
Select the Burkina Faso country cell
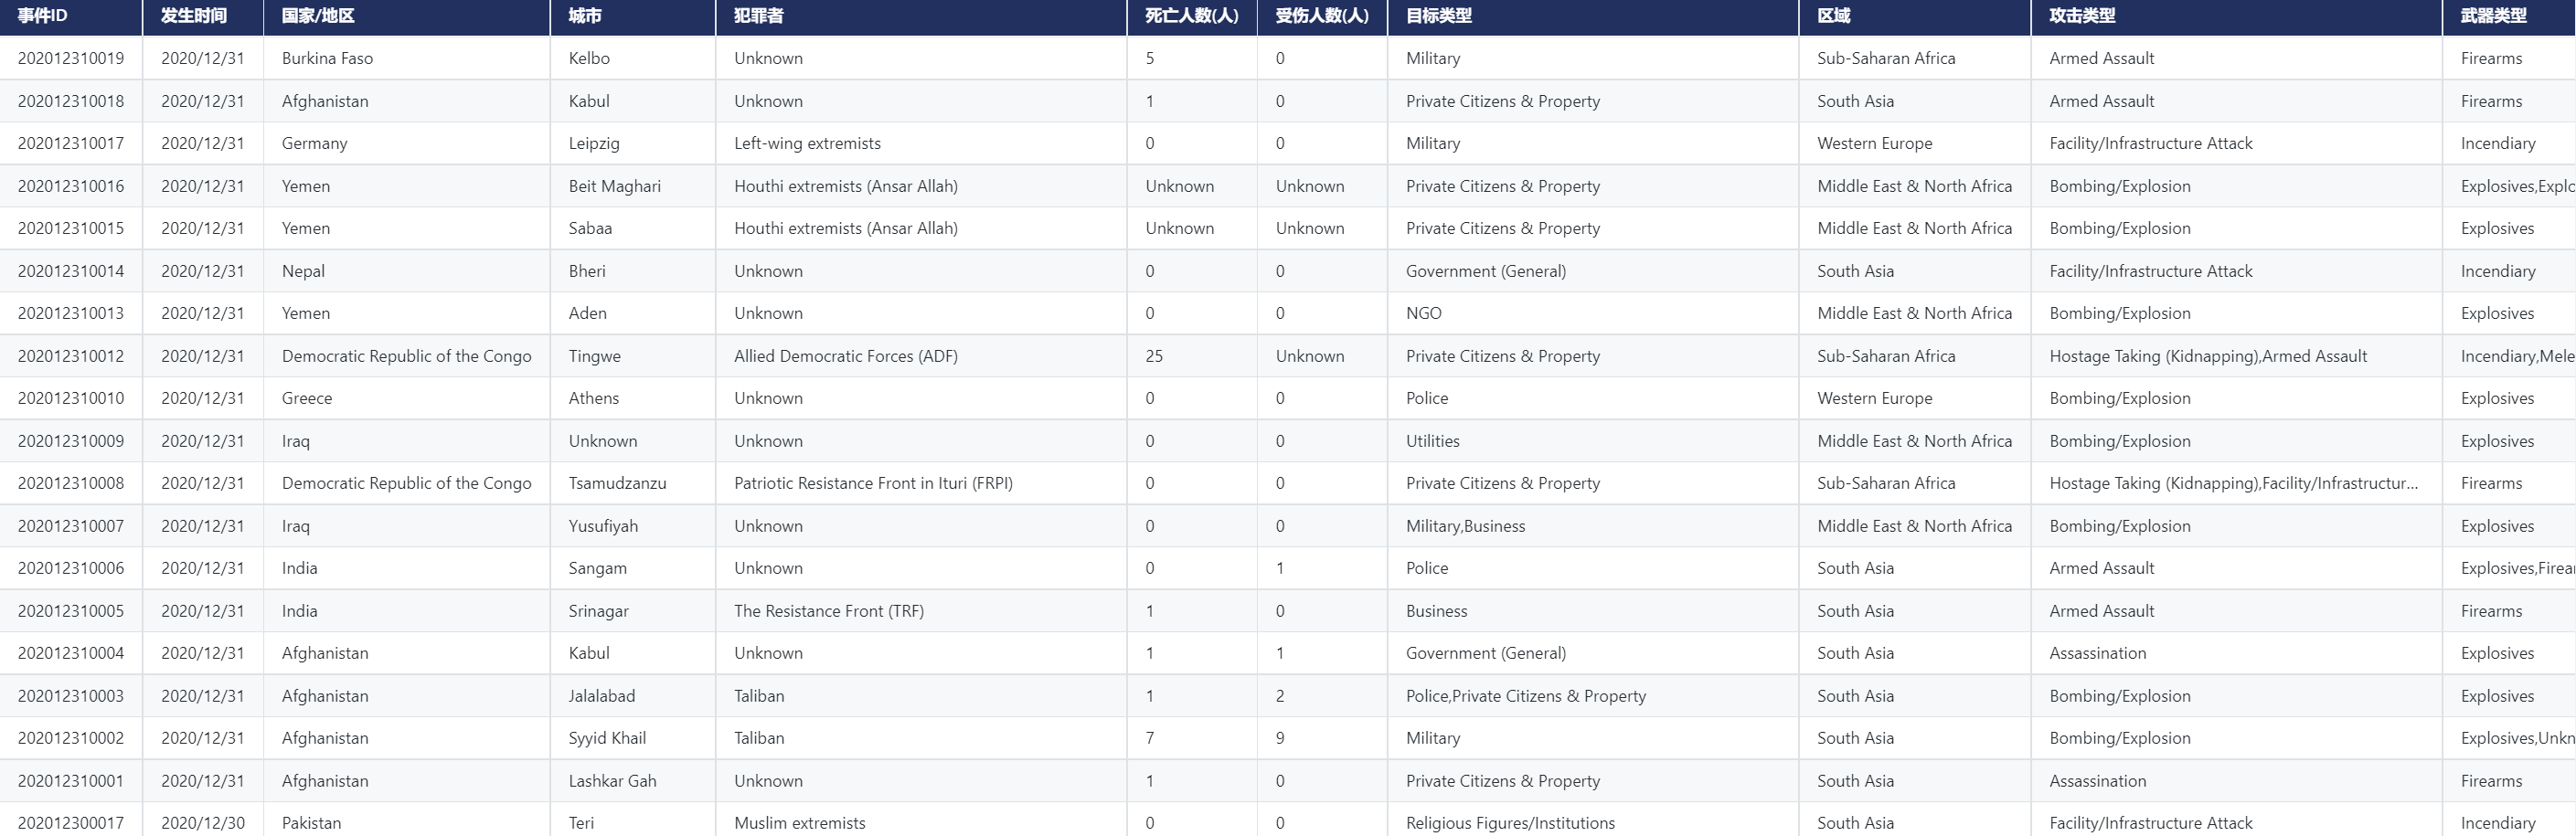click(x=327, y=58)
